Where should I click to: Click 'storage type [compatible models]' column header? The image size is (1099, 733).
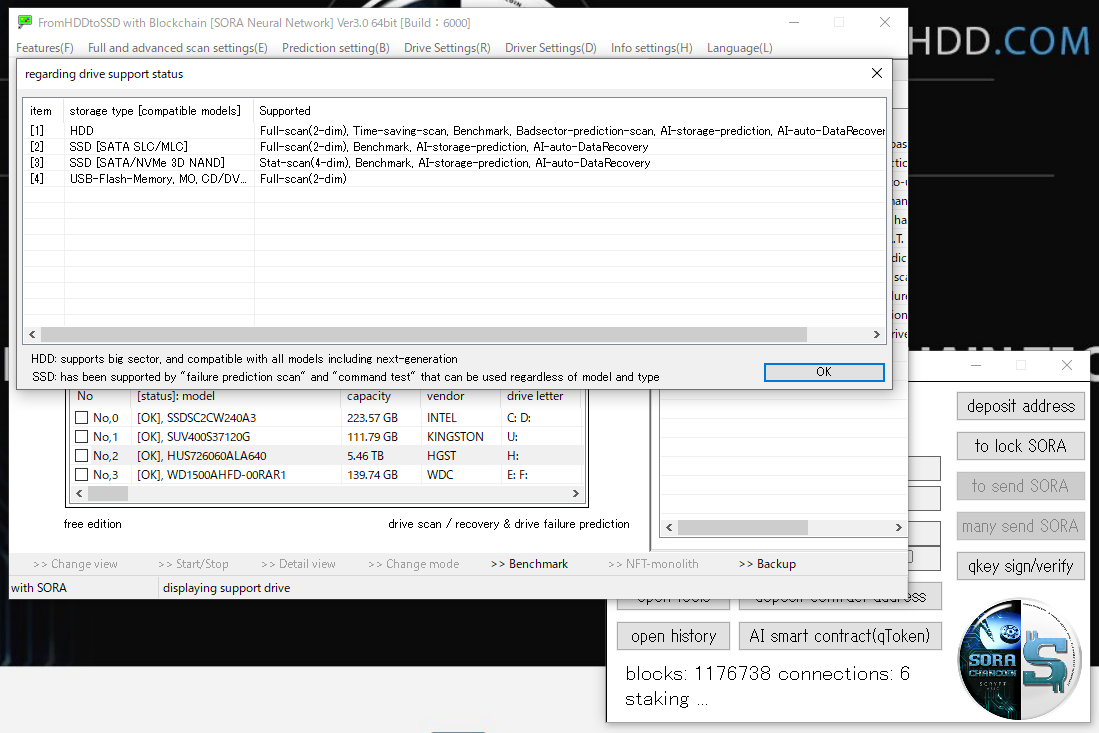tap(159, 111)
